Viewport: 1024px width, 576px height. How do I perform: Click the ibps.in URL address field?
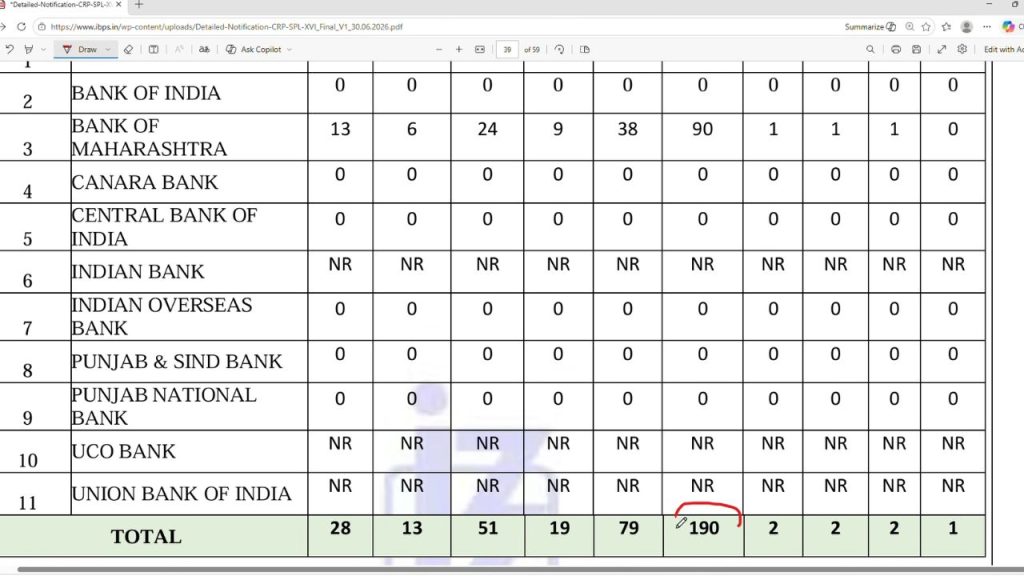coord(226,27)
